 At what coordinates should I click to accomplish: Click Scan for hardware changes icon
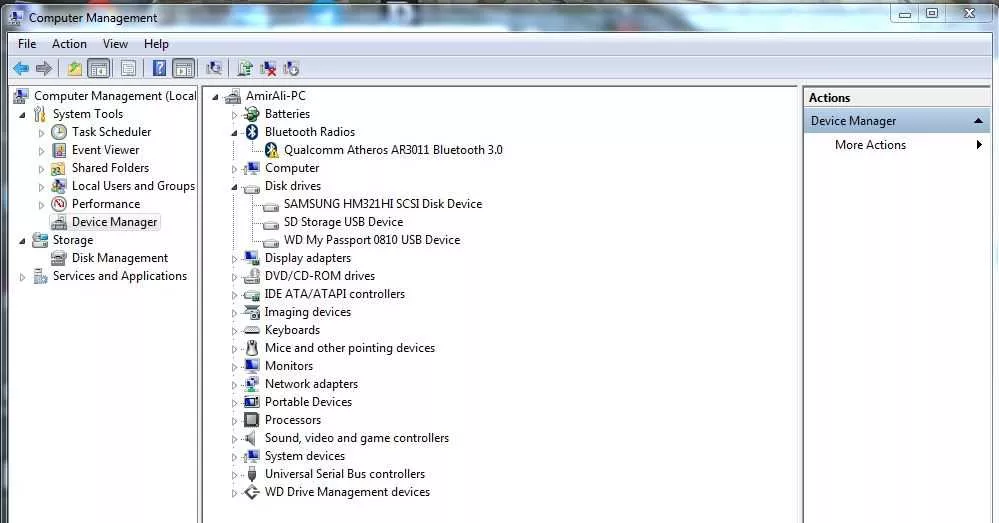(x=214, y=68)
